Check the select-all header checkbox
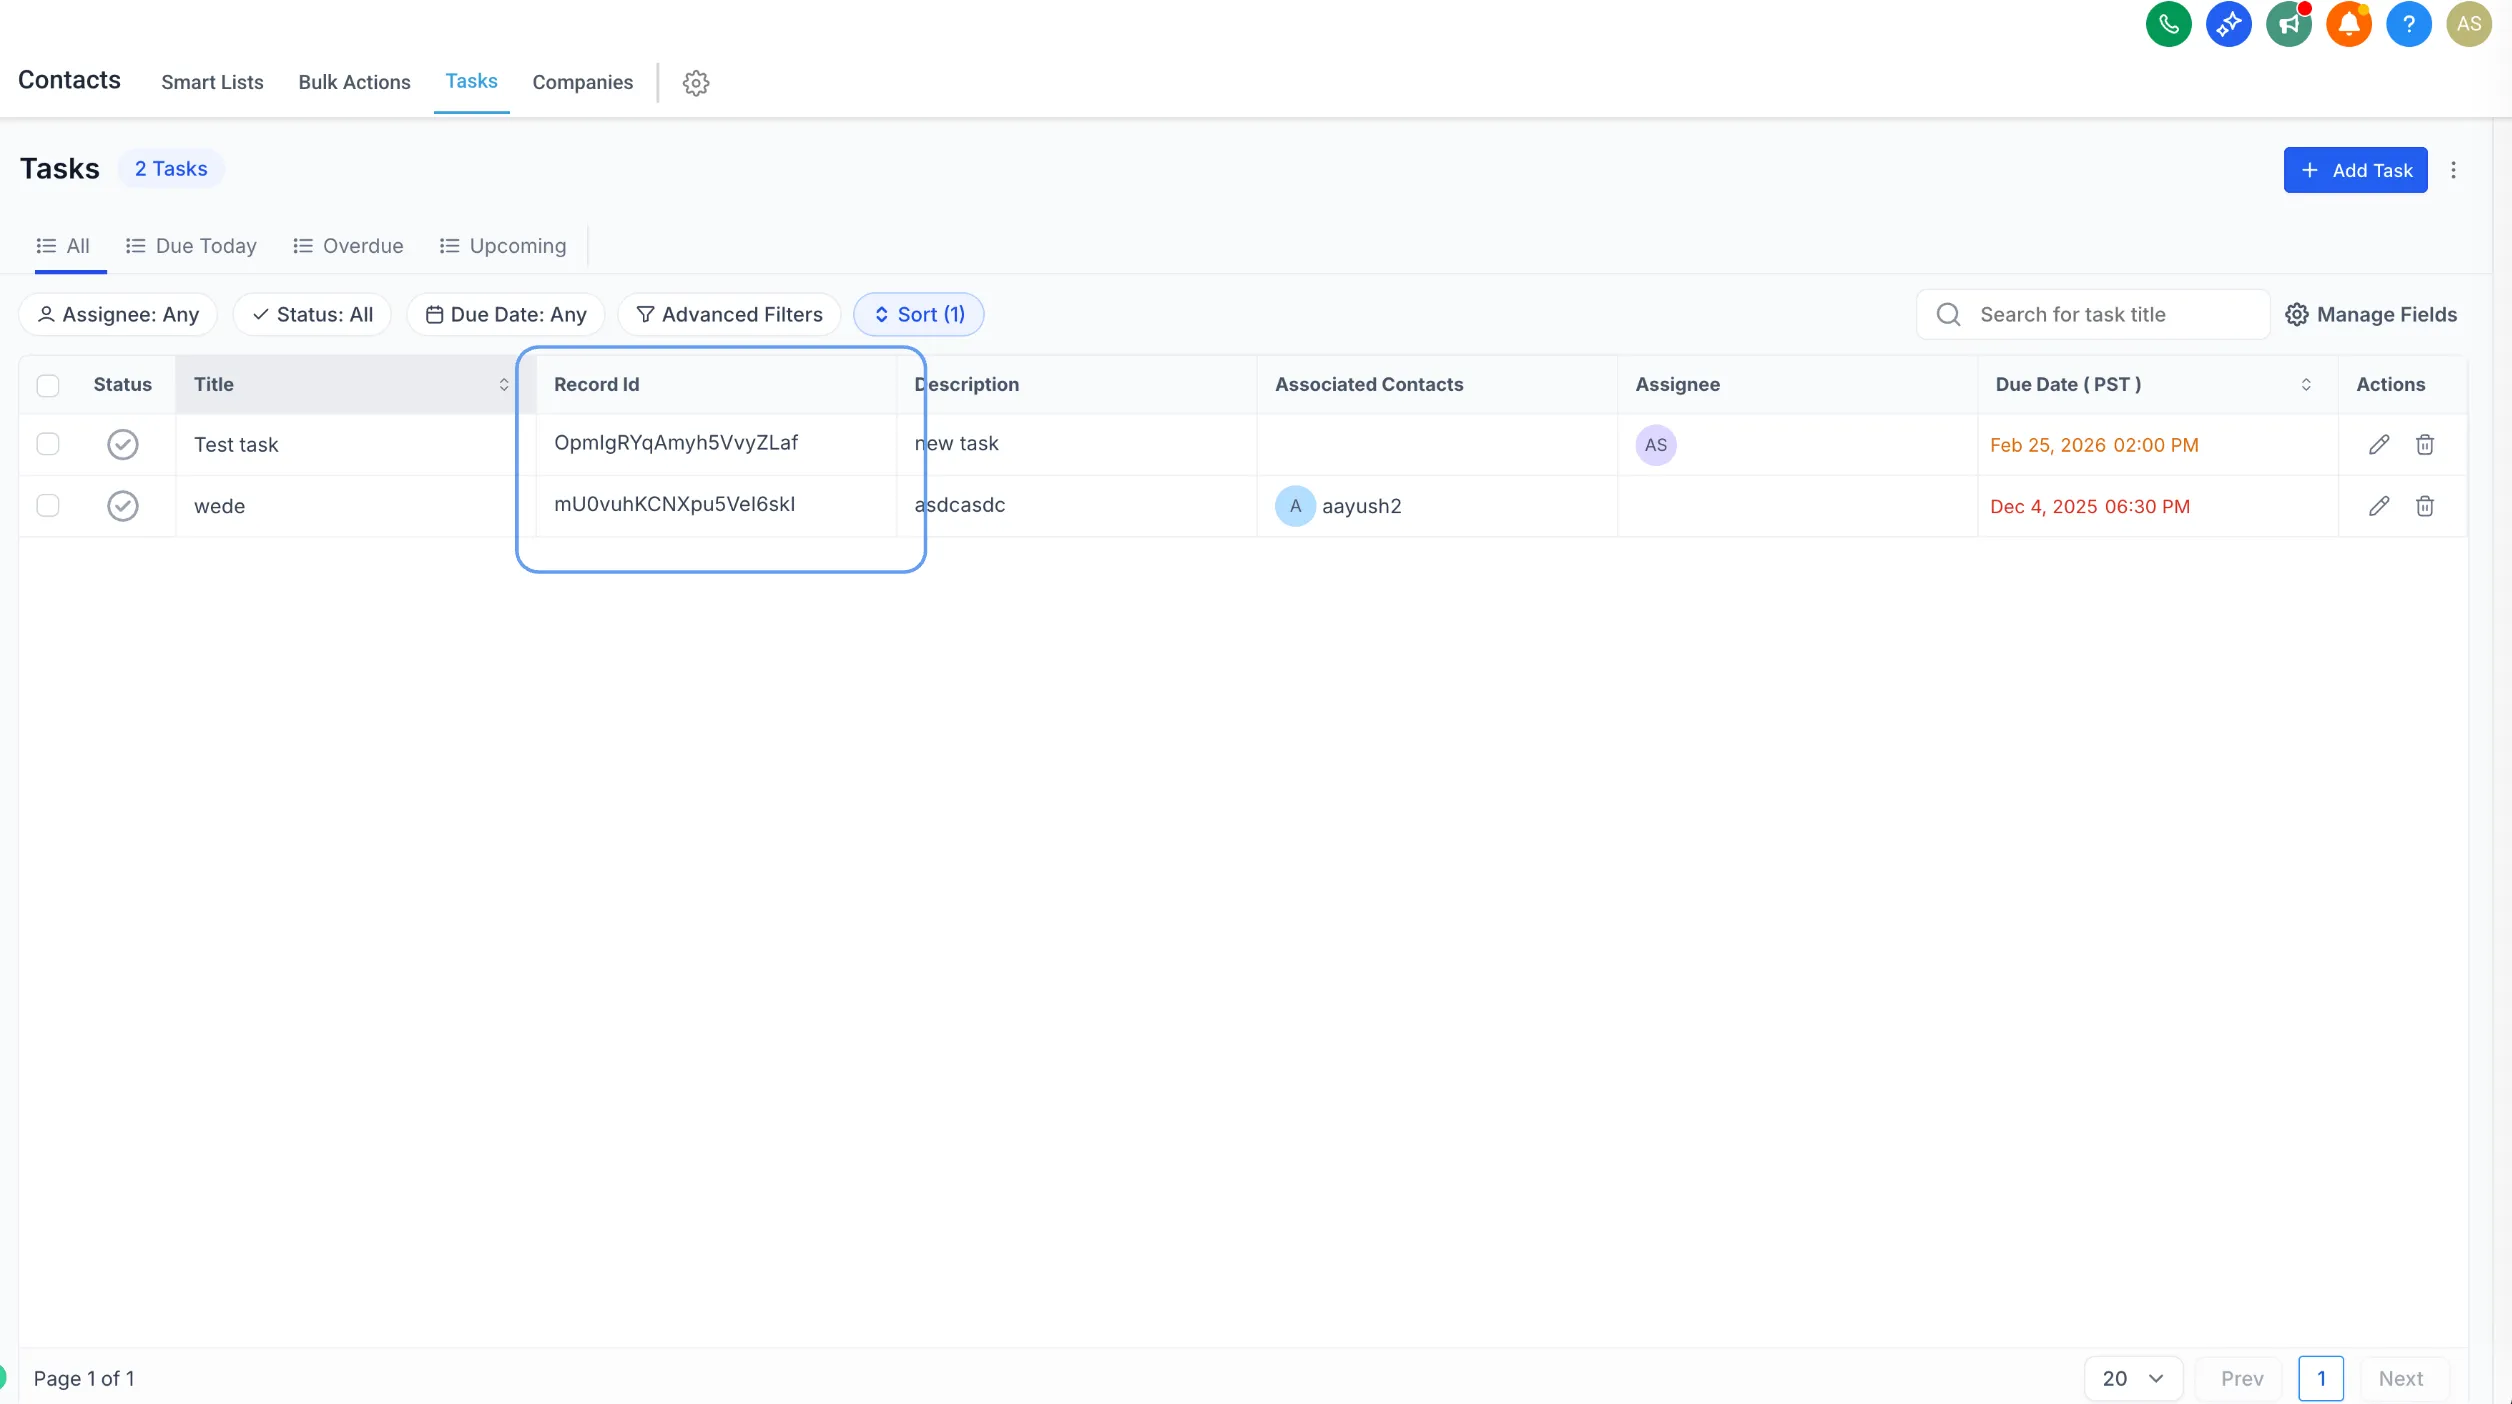Image resolution: width=2512 pixels, height=1404 pixels. pos(48,385)
